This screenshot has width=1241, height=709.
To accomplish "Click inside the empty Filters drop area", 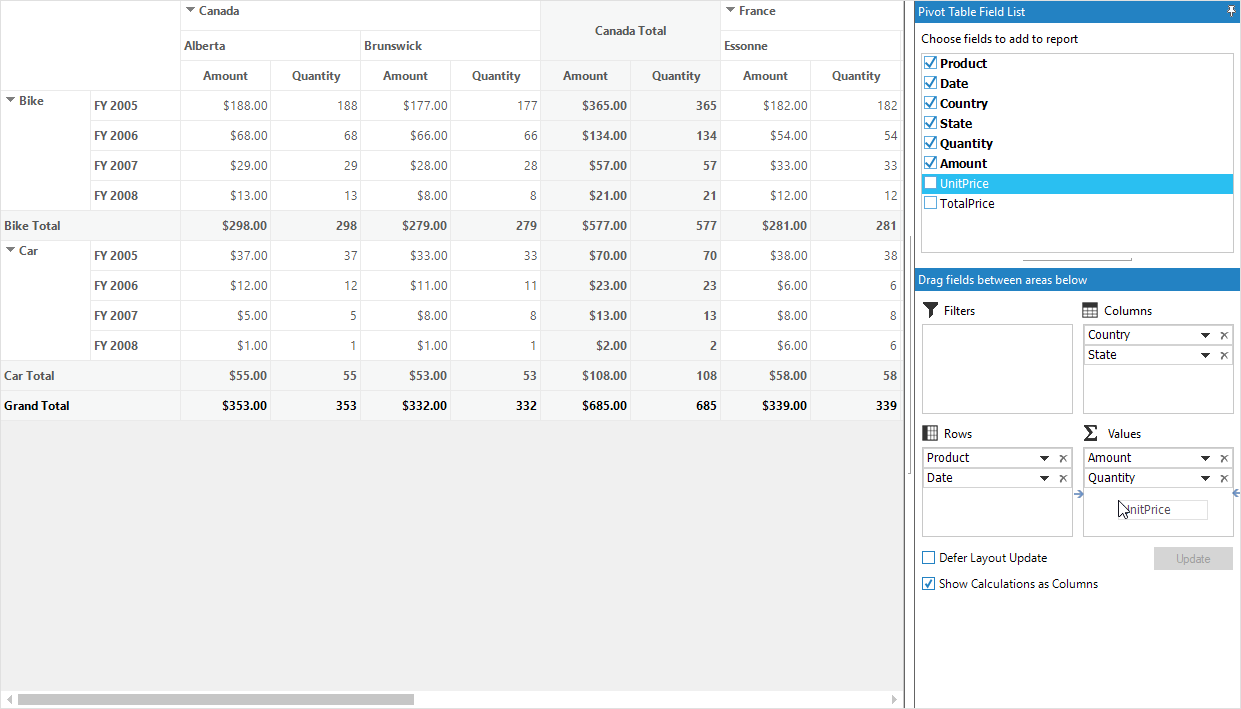I will tap(997, 369).
